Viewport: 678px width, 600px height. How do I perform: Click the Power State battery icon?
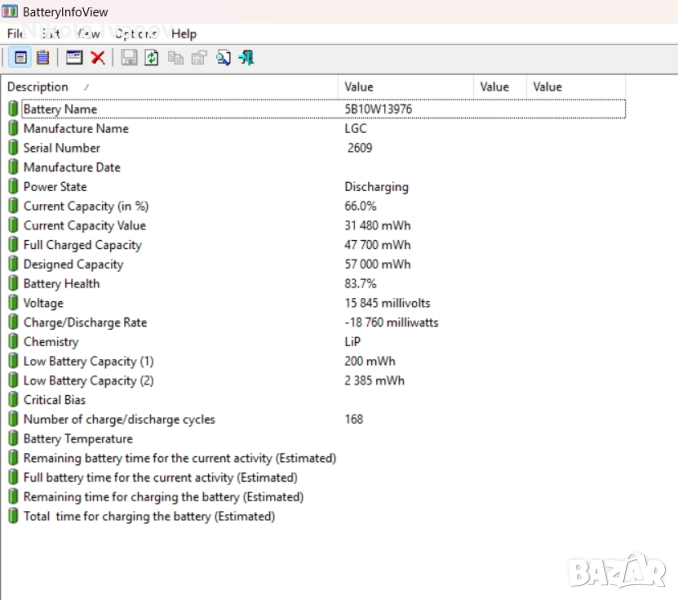click(x=13, y=187)
